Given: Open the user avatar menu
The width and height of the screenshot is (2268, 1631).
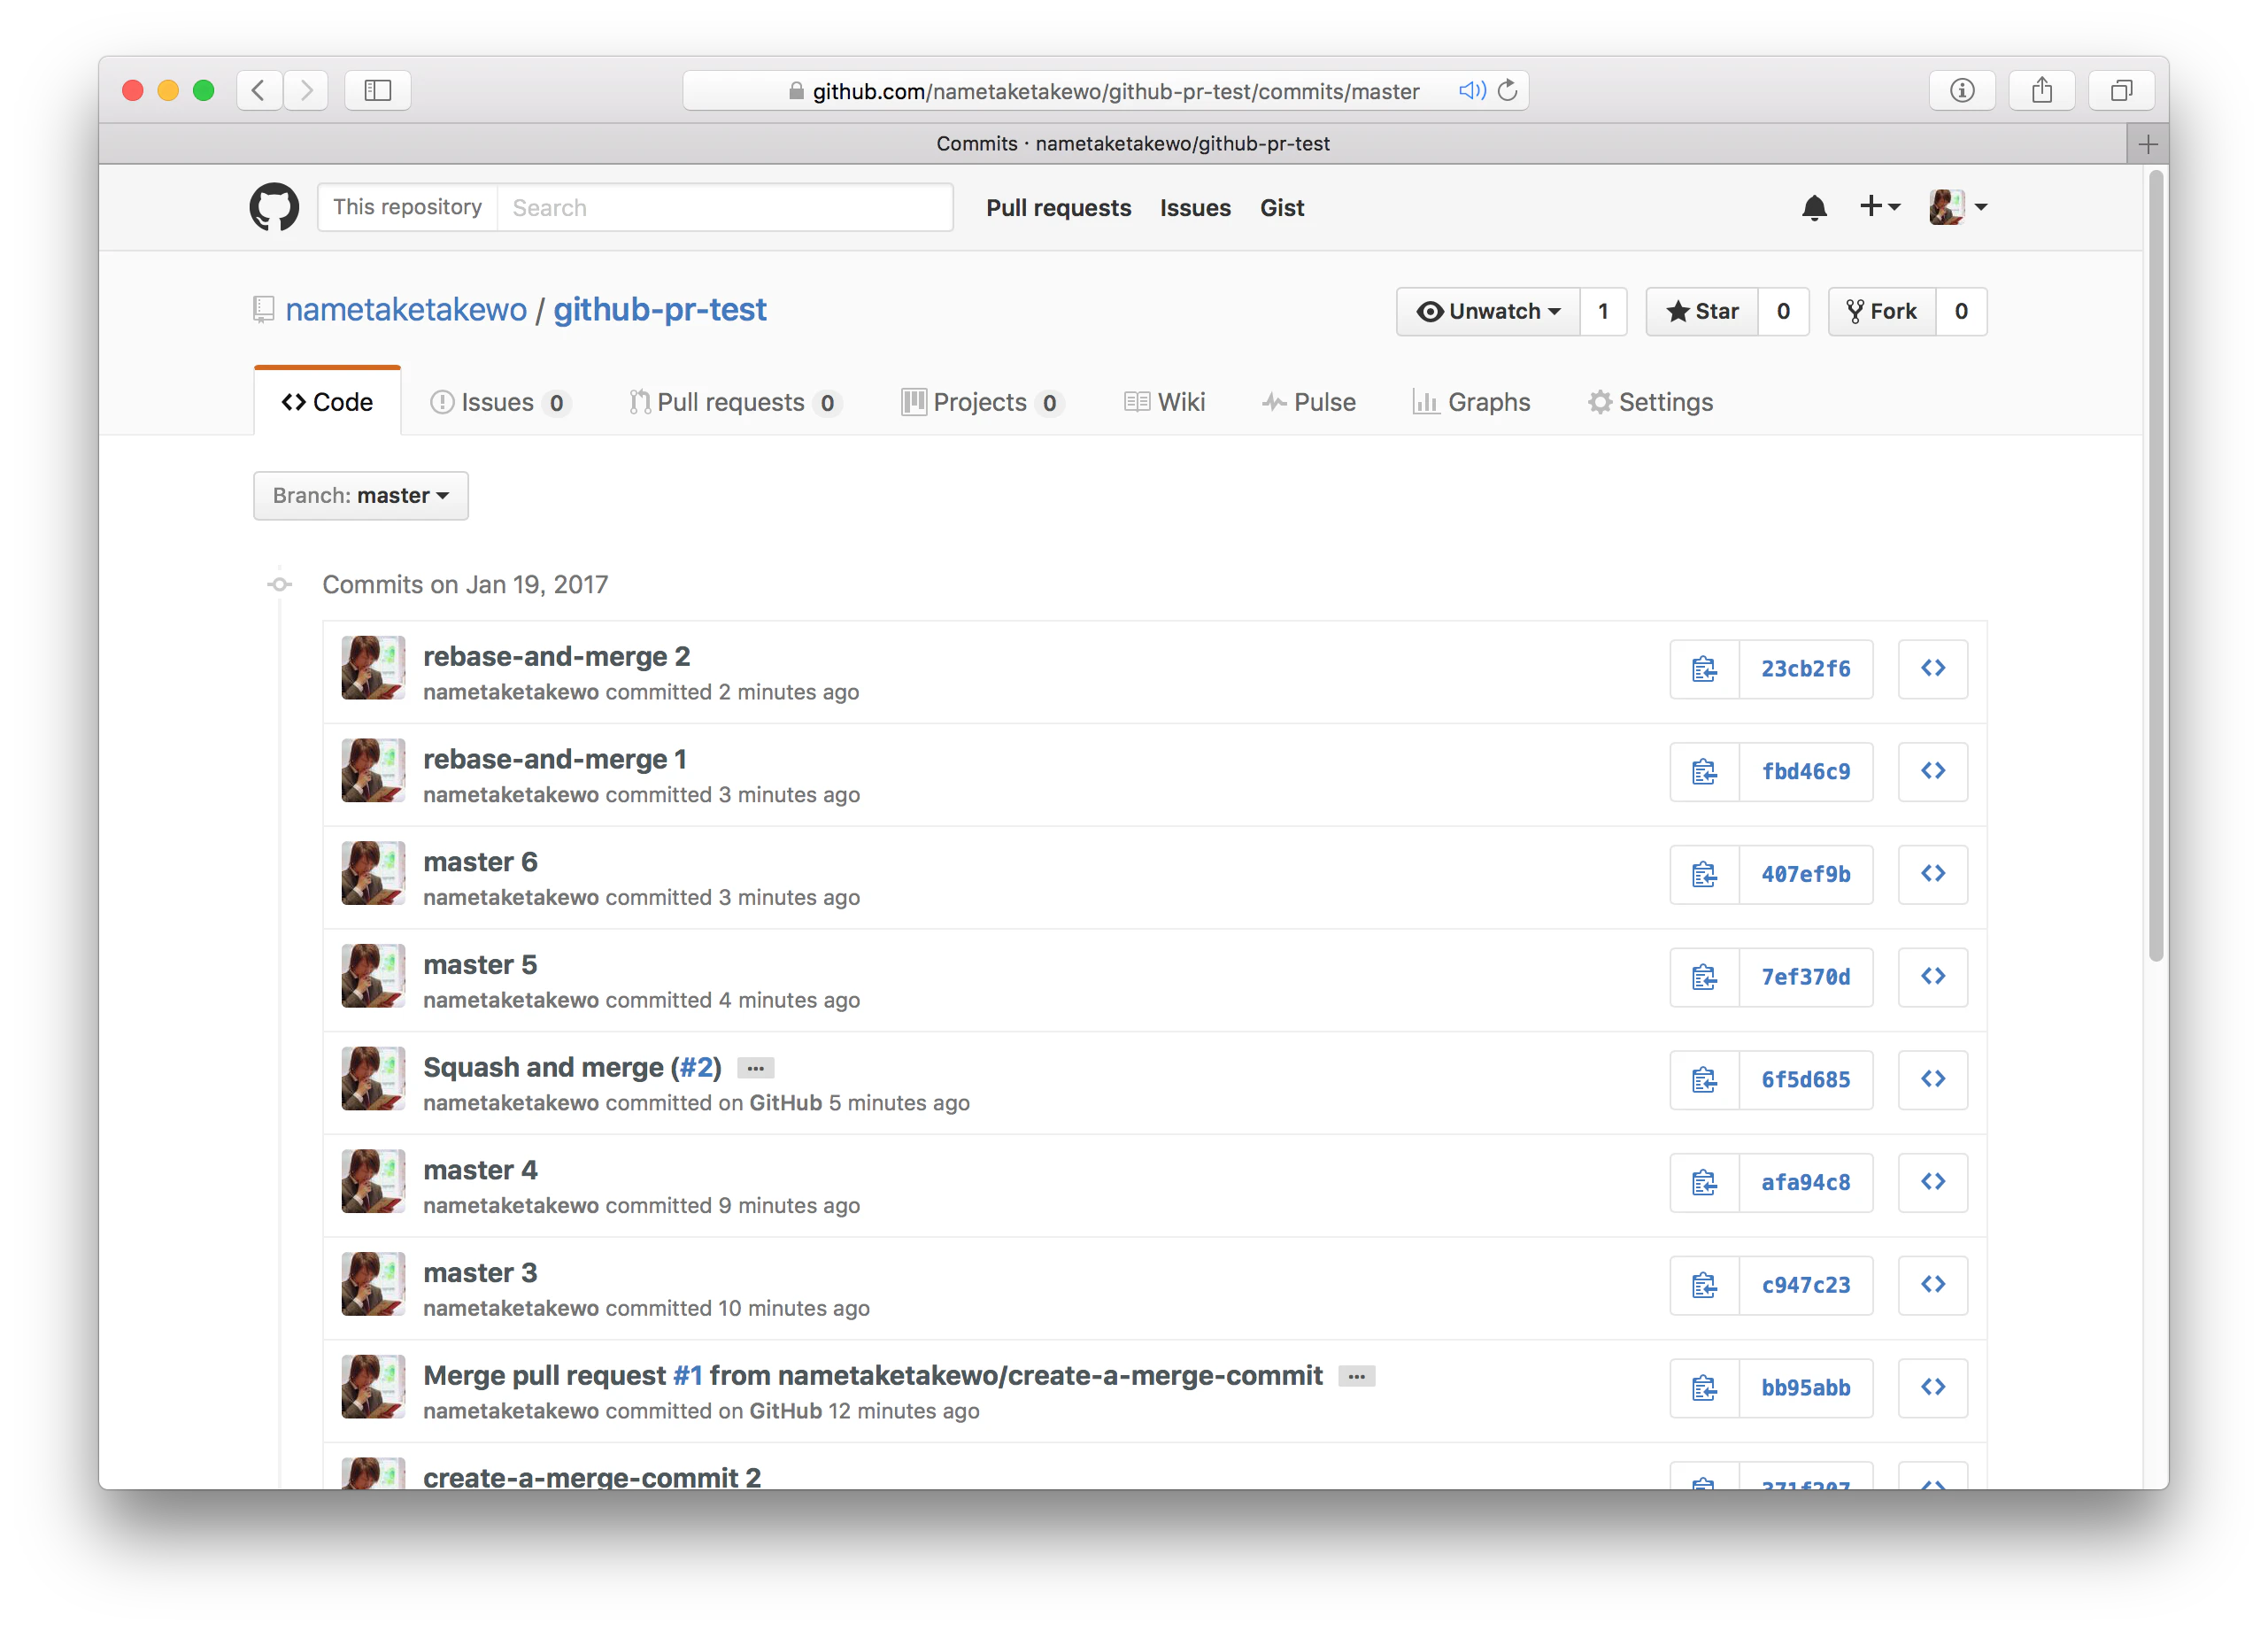Looking at the screenshot, I should click(1958, 207).
